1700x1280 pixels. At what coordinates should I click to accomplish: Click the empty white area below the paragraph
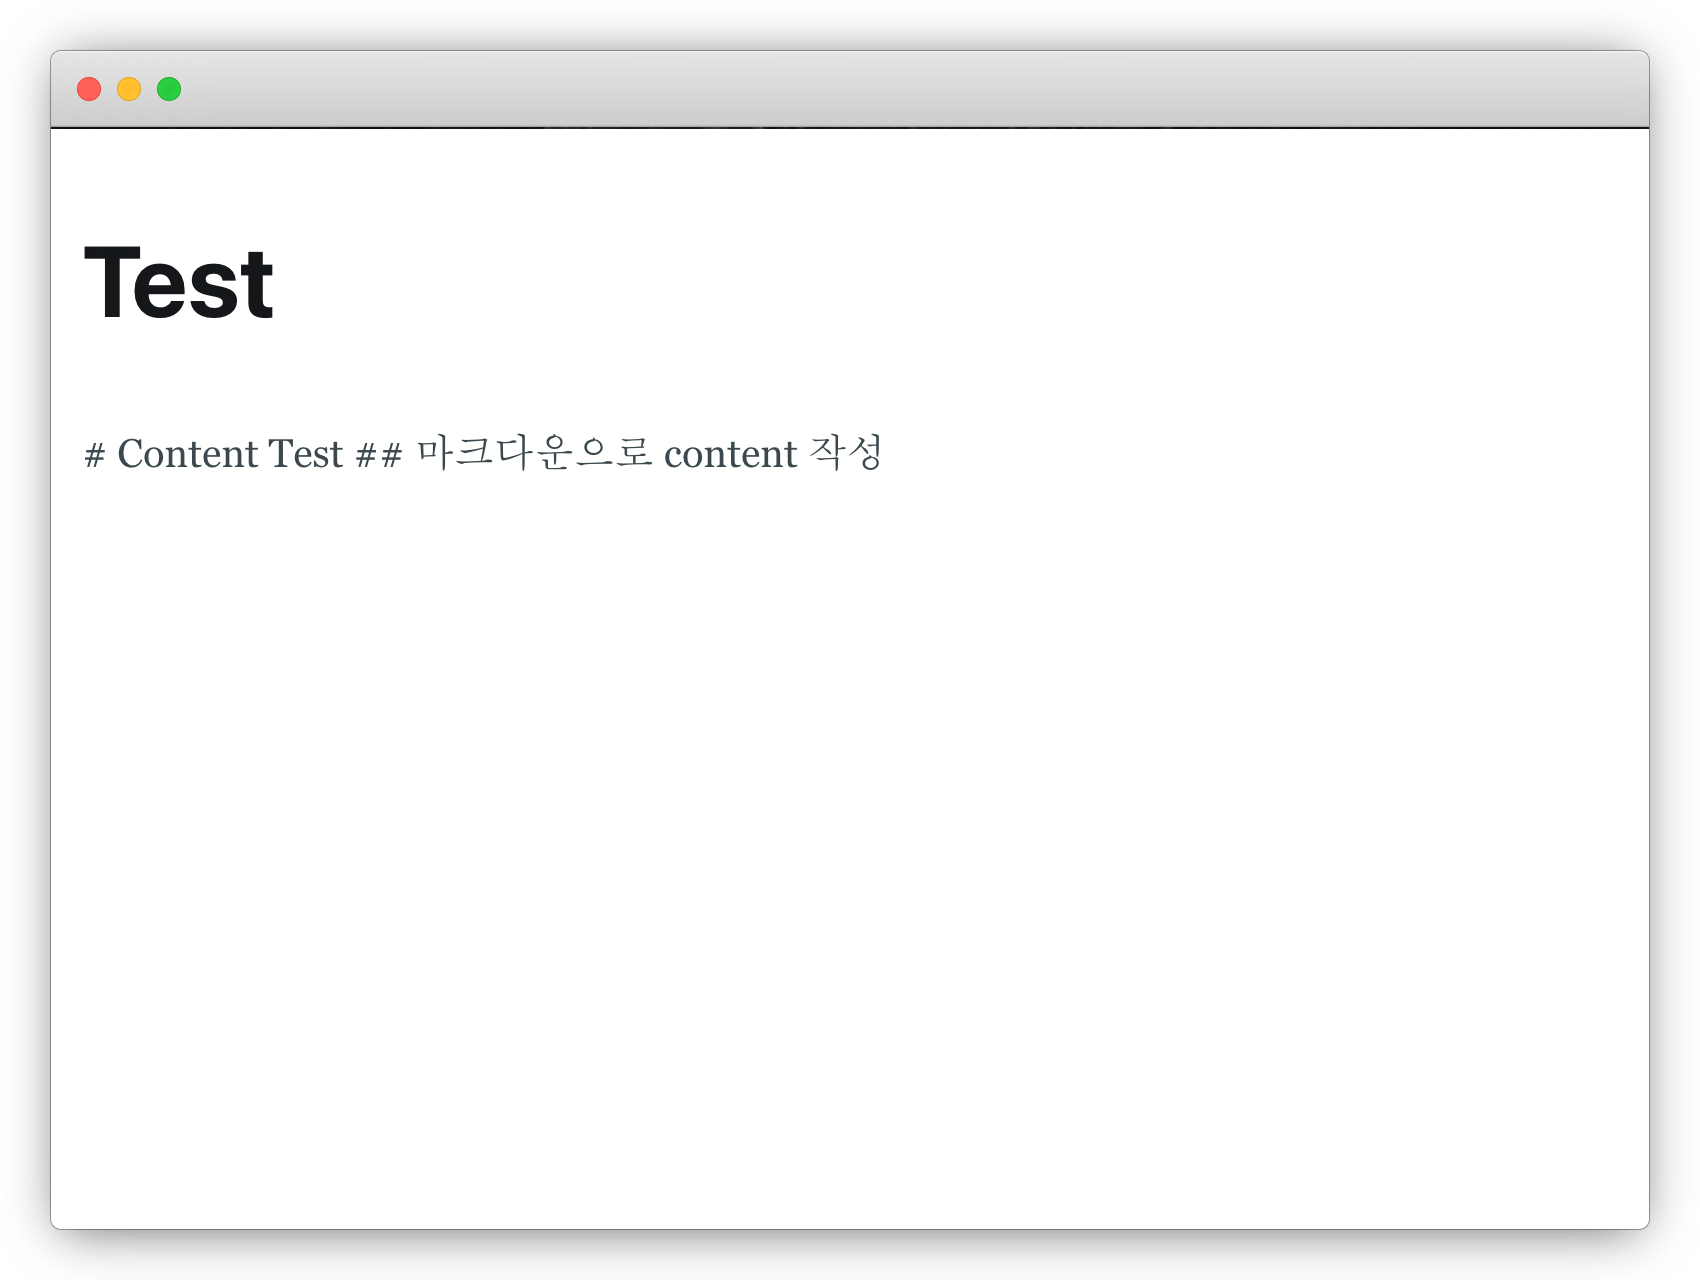pos(850,850)
